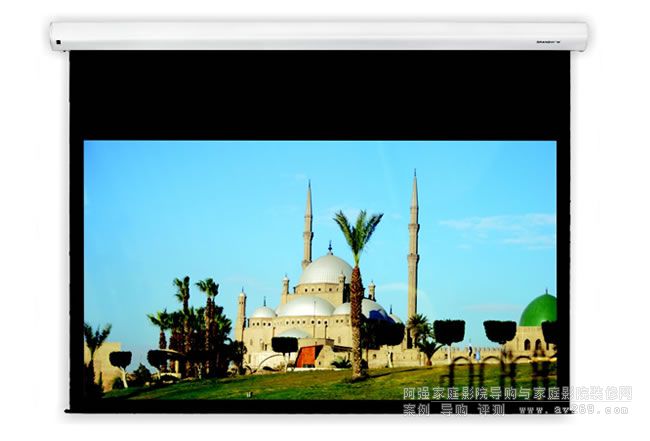This screenshot has height=441, width=650.
Task: Click the 评测 text in watermark
Action: coord(491,409)
